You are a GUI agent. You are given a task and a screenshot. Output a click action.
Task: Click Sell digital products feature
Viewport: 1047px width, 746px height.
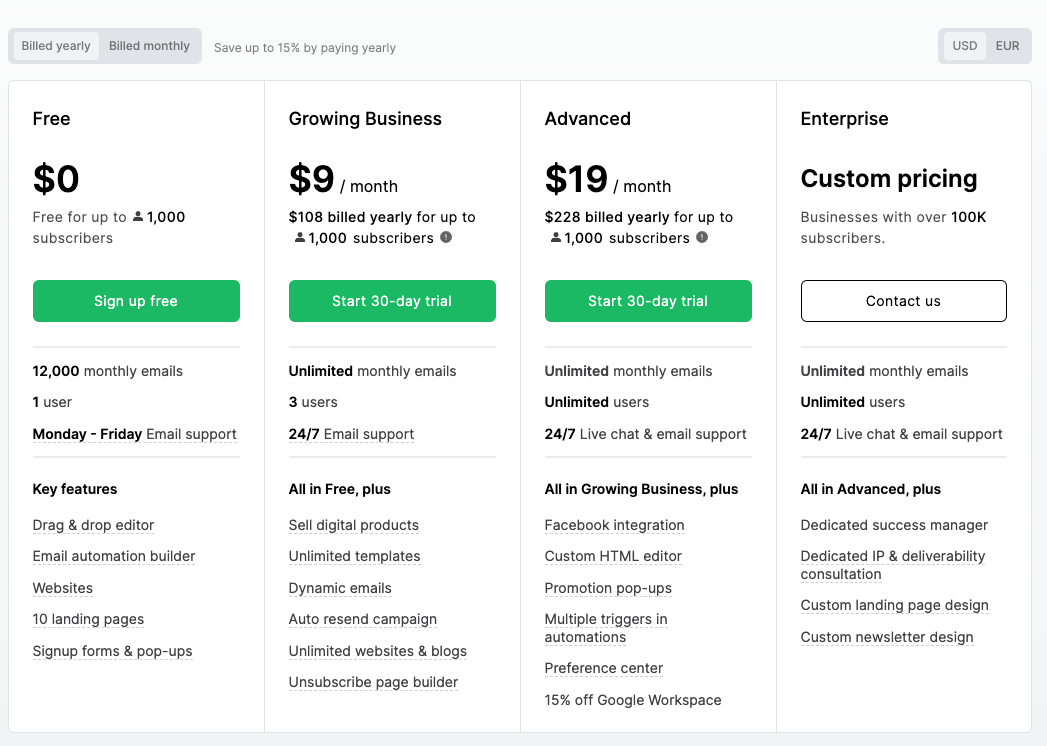(353, 525)
